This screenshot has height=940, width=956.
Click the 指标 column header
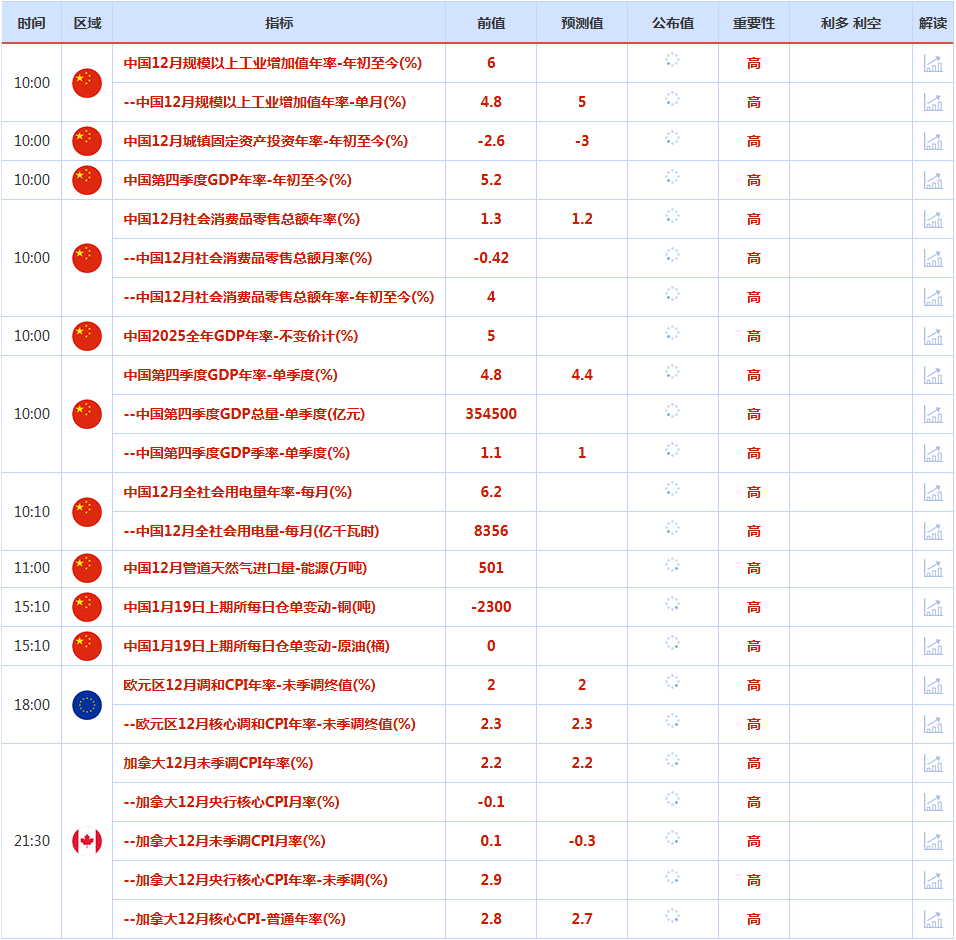pyautogui.click(x=279, y=23)
